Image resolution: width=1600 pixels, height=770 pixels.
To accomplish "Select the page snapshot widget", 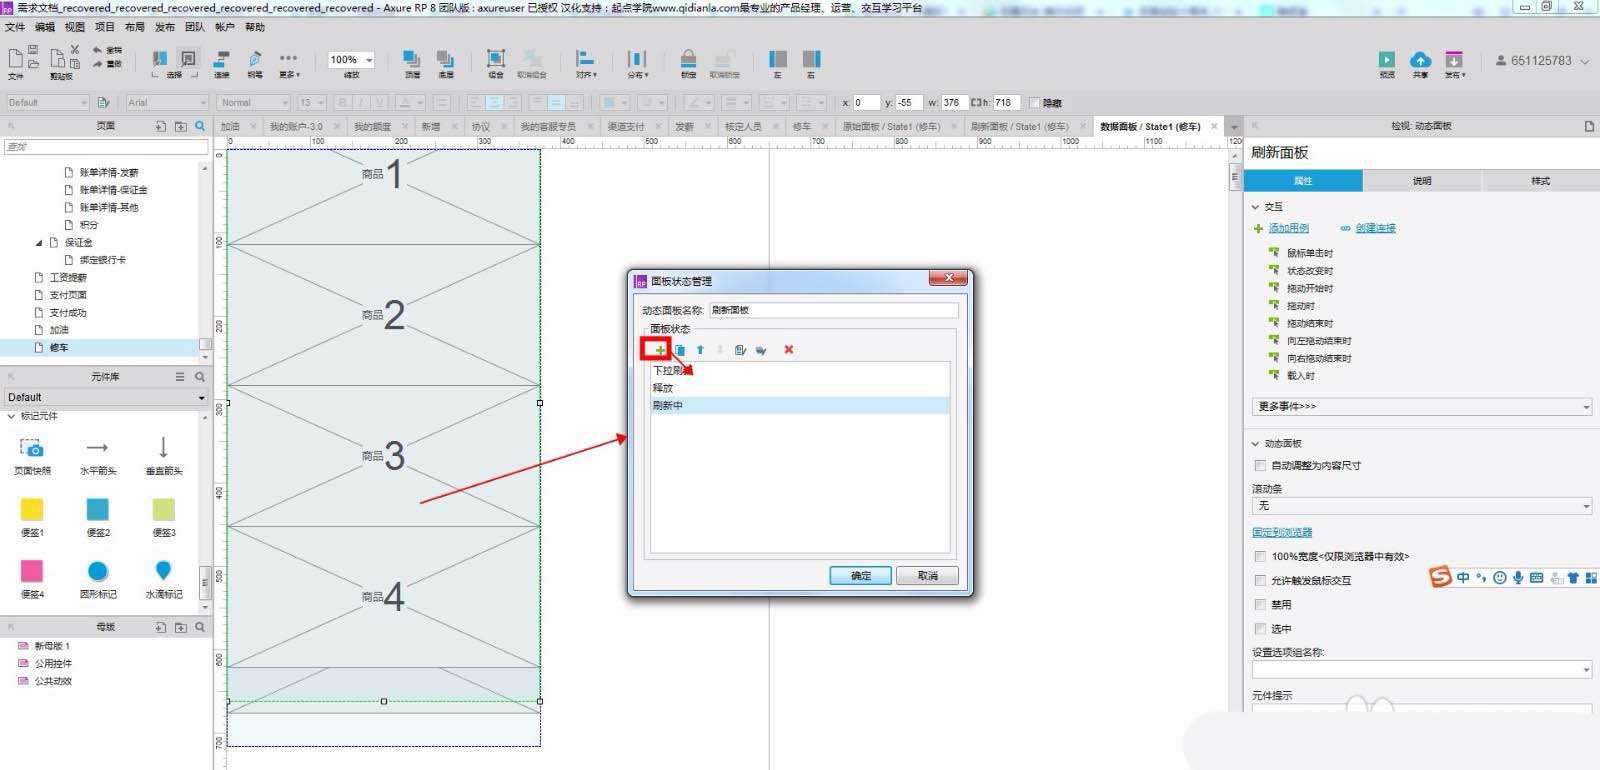I will pos(32,448).
